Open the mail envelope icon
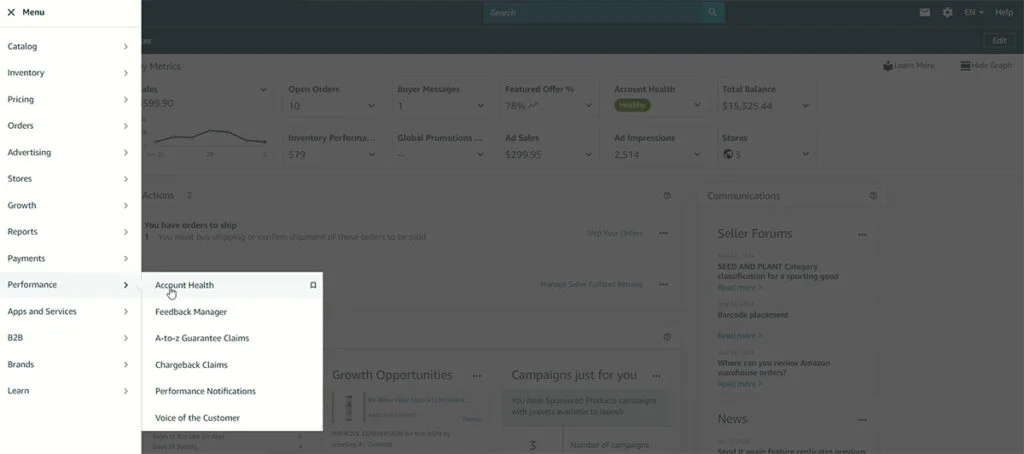This screenshot has height=454, width=1024. (x=925, y=12)
